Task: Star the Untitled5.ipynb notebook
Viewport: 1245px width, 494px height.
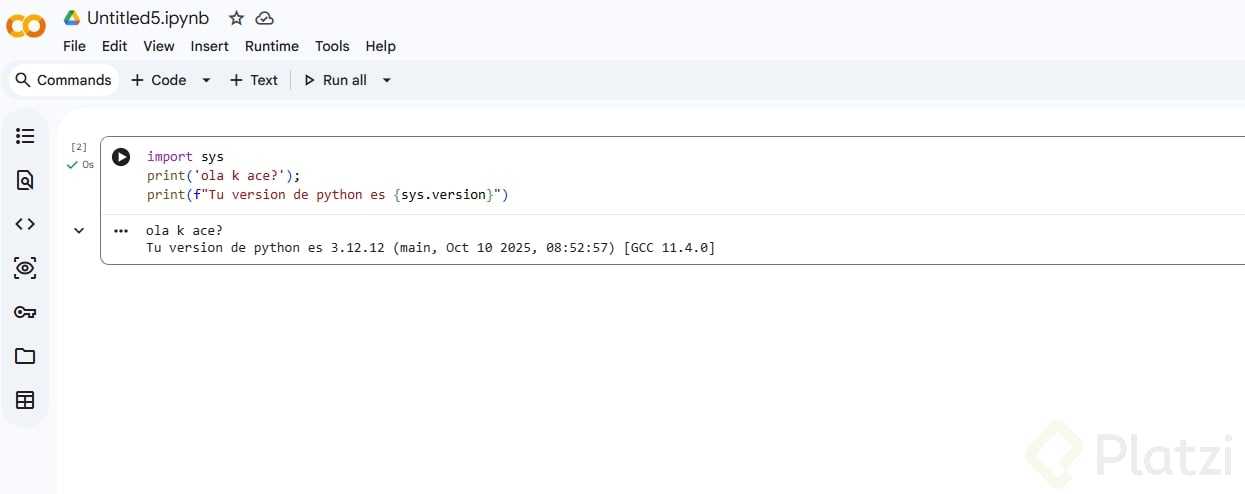Action: coord(236,18)
